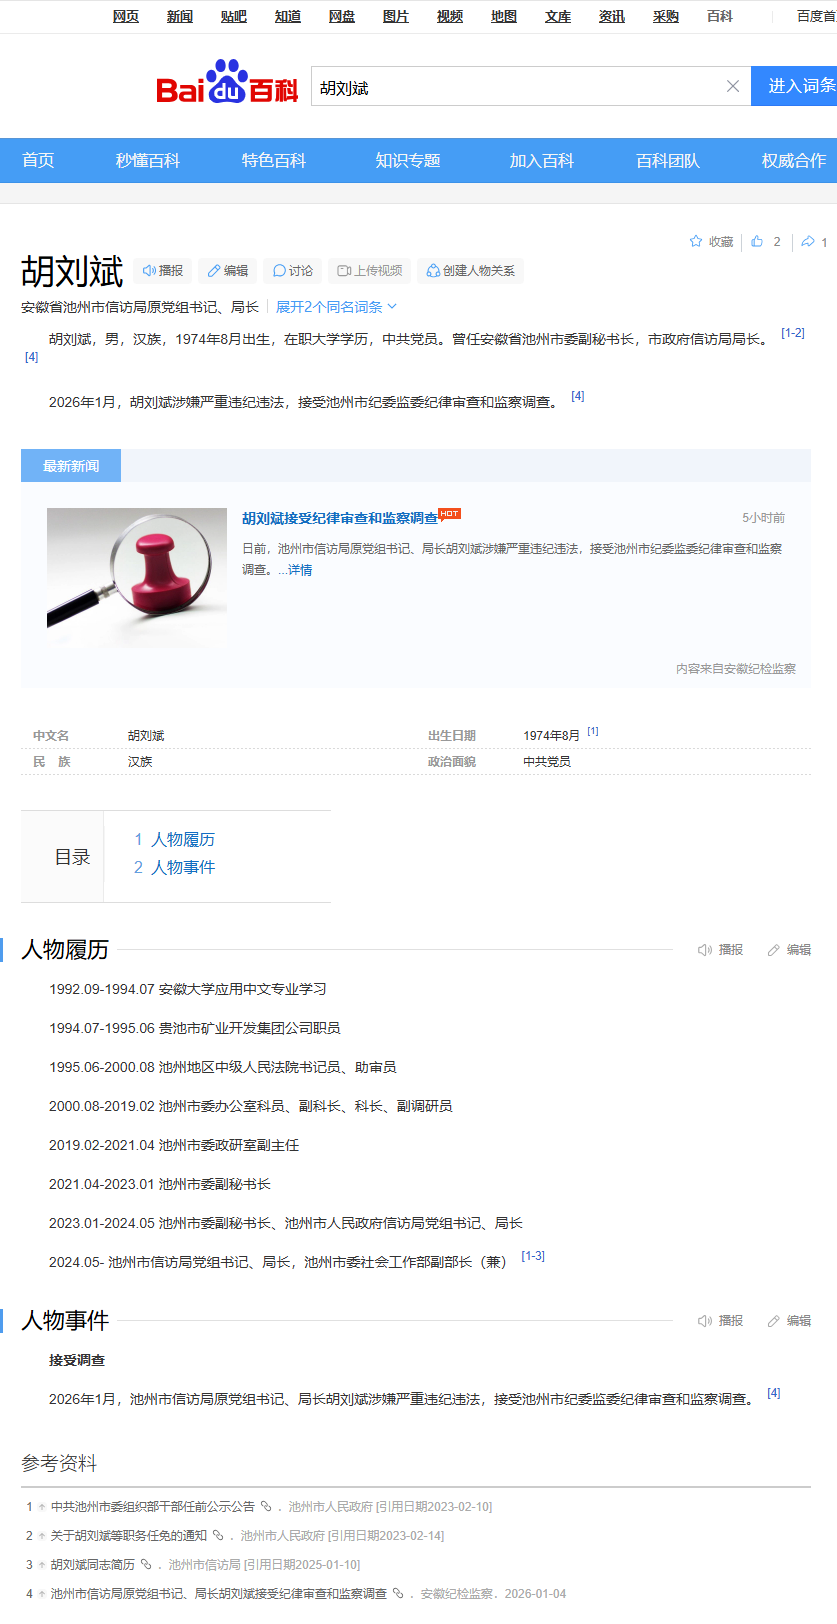837x1624 pixels.
Task: Click the 详情 link in news summary
Action: point(300,570)
